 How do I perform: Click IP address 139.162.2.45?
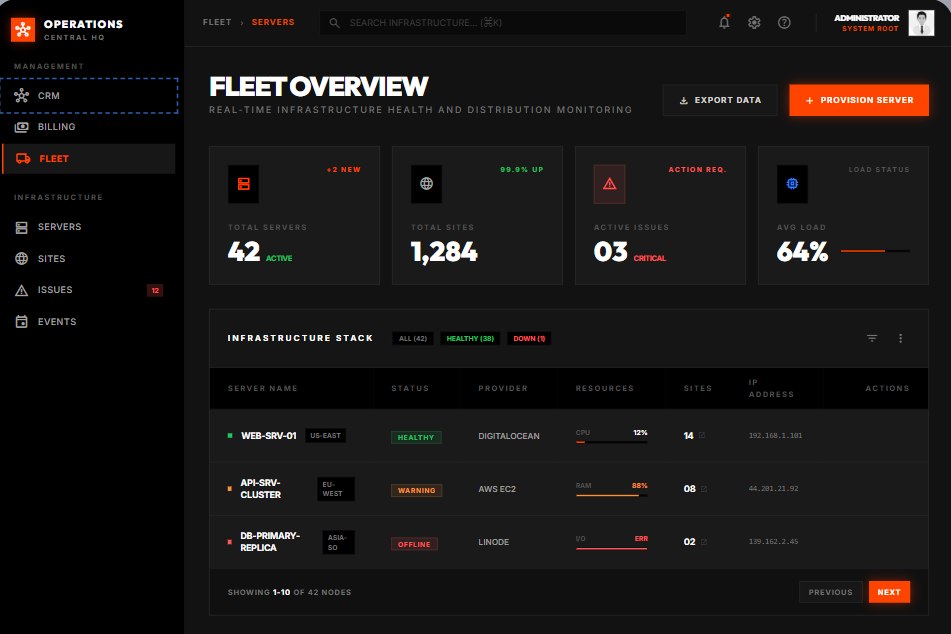pos(773,542)
